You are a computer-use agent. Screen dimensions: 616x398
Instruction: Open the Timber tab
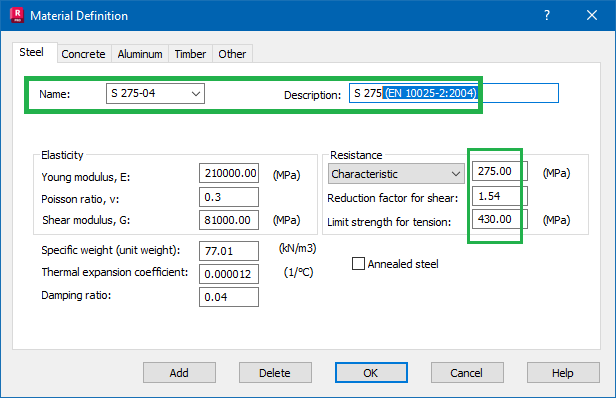(190, 54)
